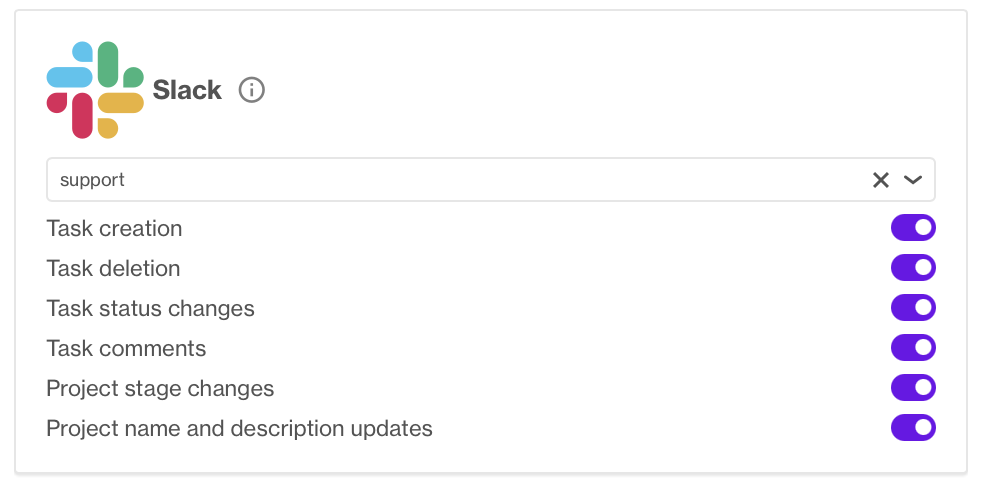Click the selected 'support' value text
The height and width of the screenshot is (496, 984).
[92, 180]
